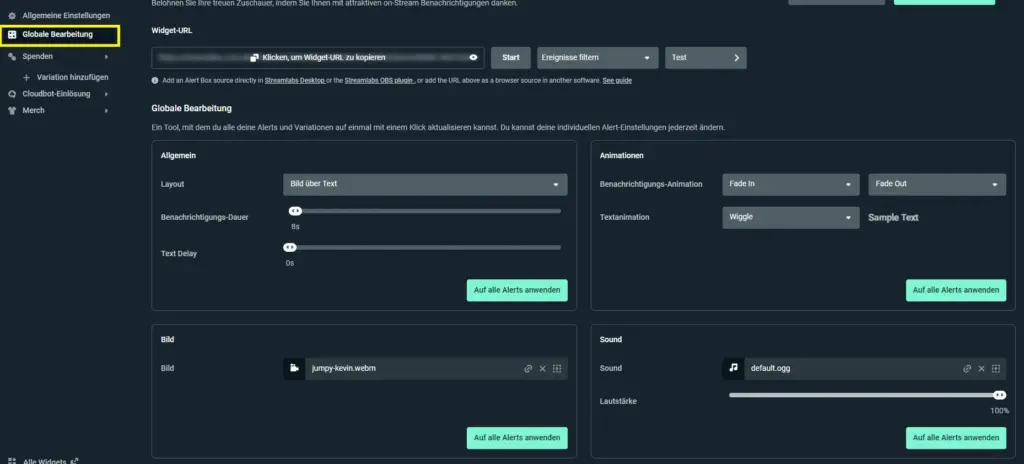Click the grid icon beside Globale Bearbeitung

pos(12,35)
